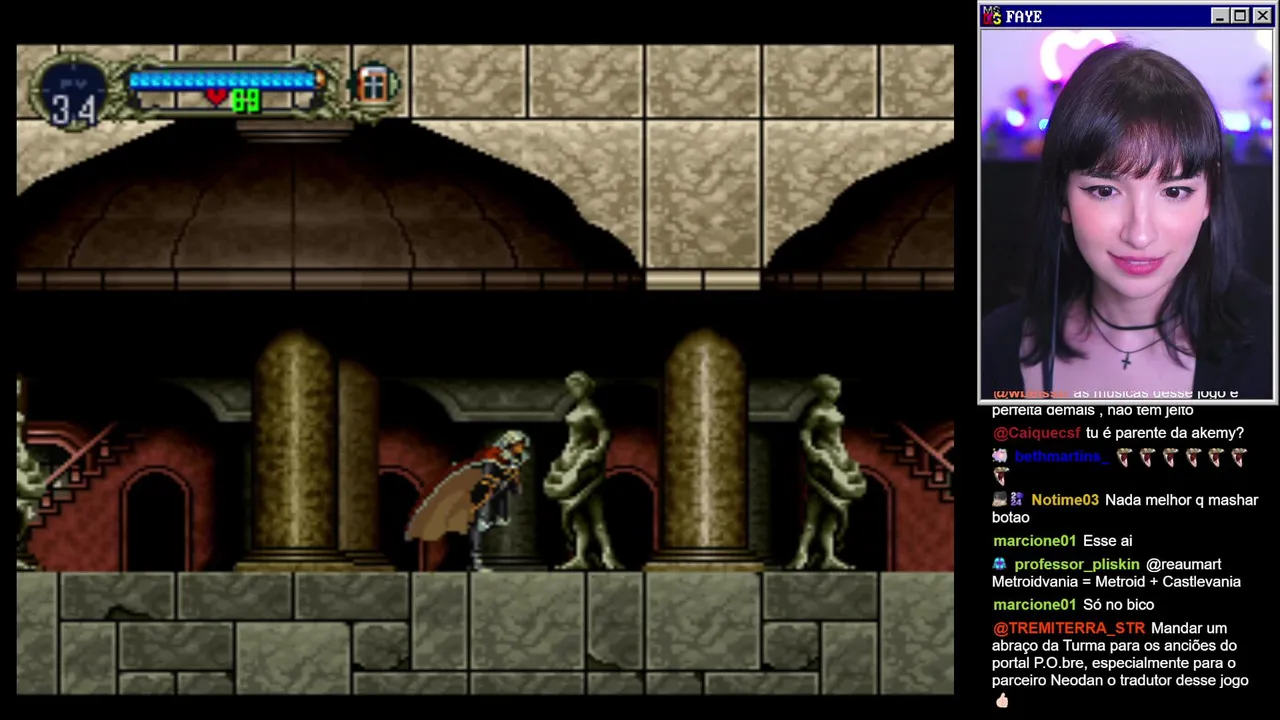1280x720 pixels.
Task: Click the Bible sub-weapon icon in HUD
Action: pyautogui.click(x=373, y=85)
